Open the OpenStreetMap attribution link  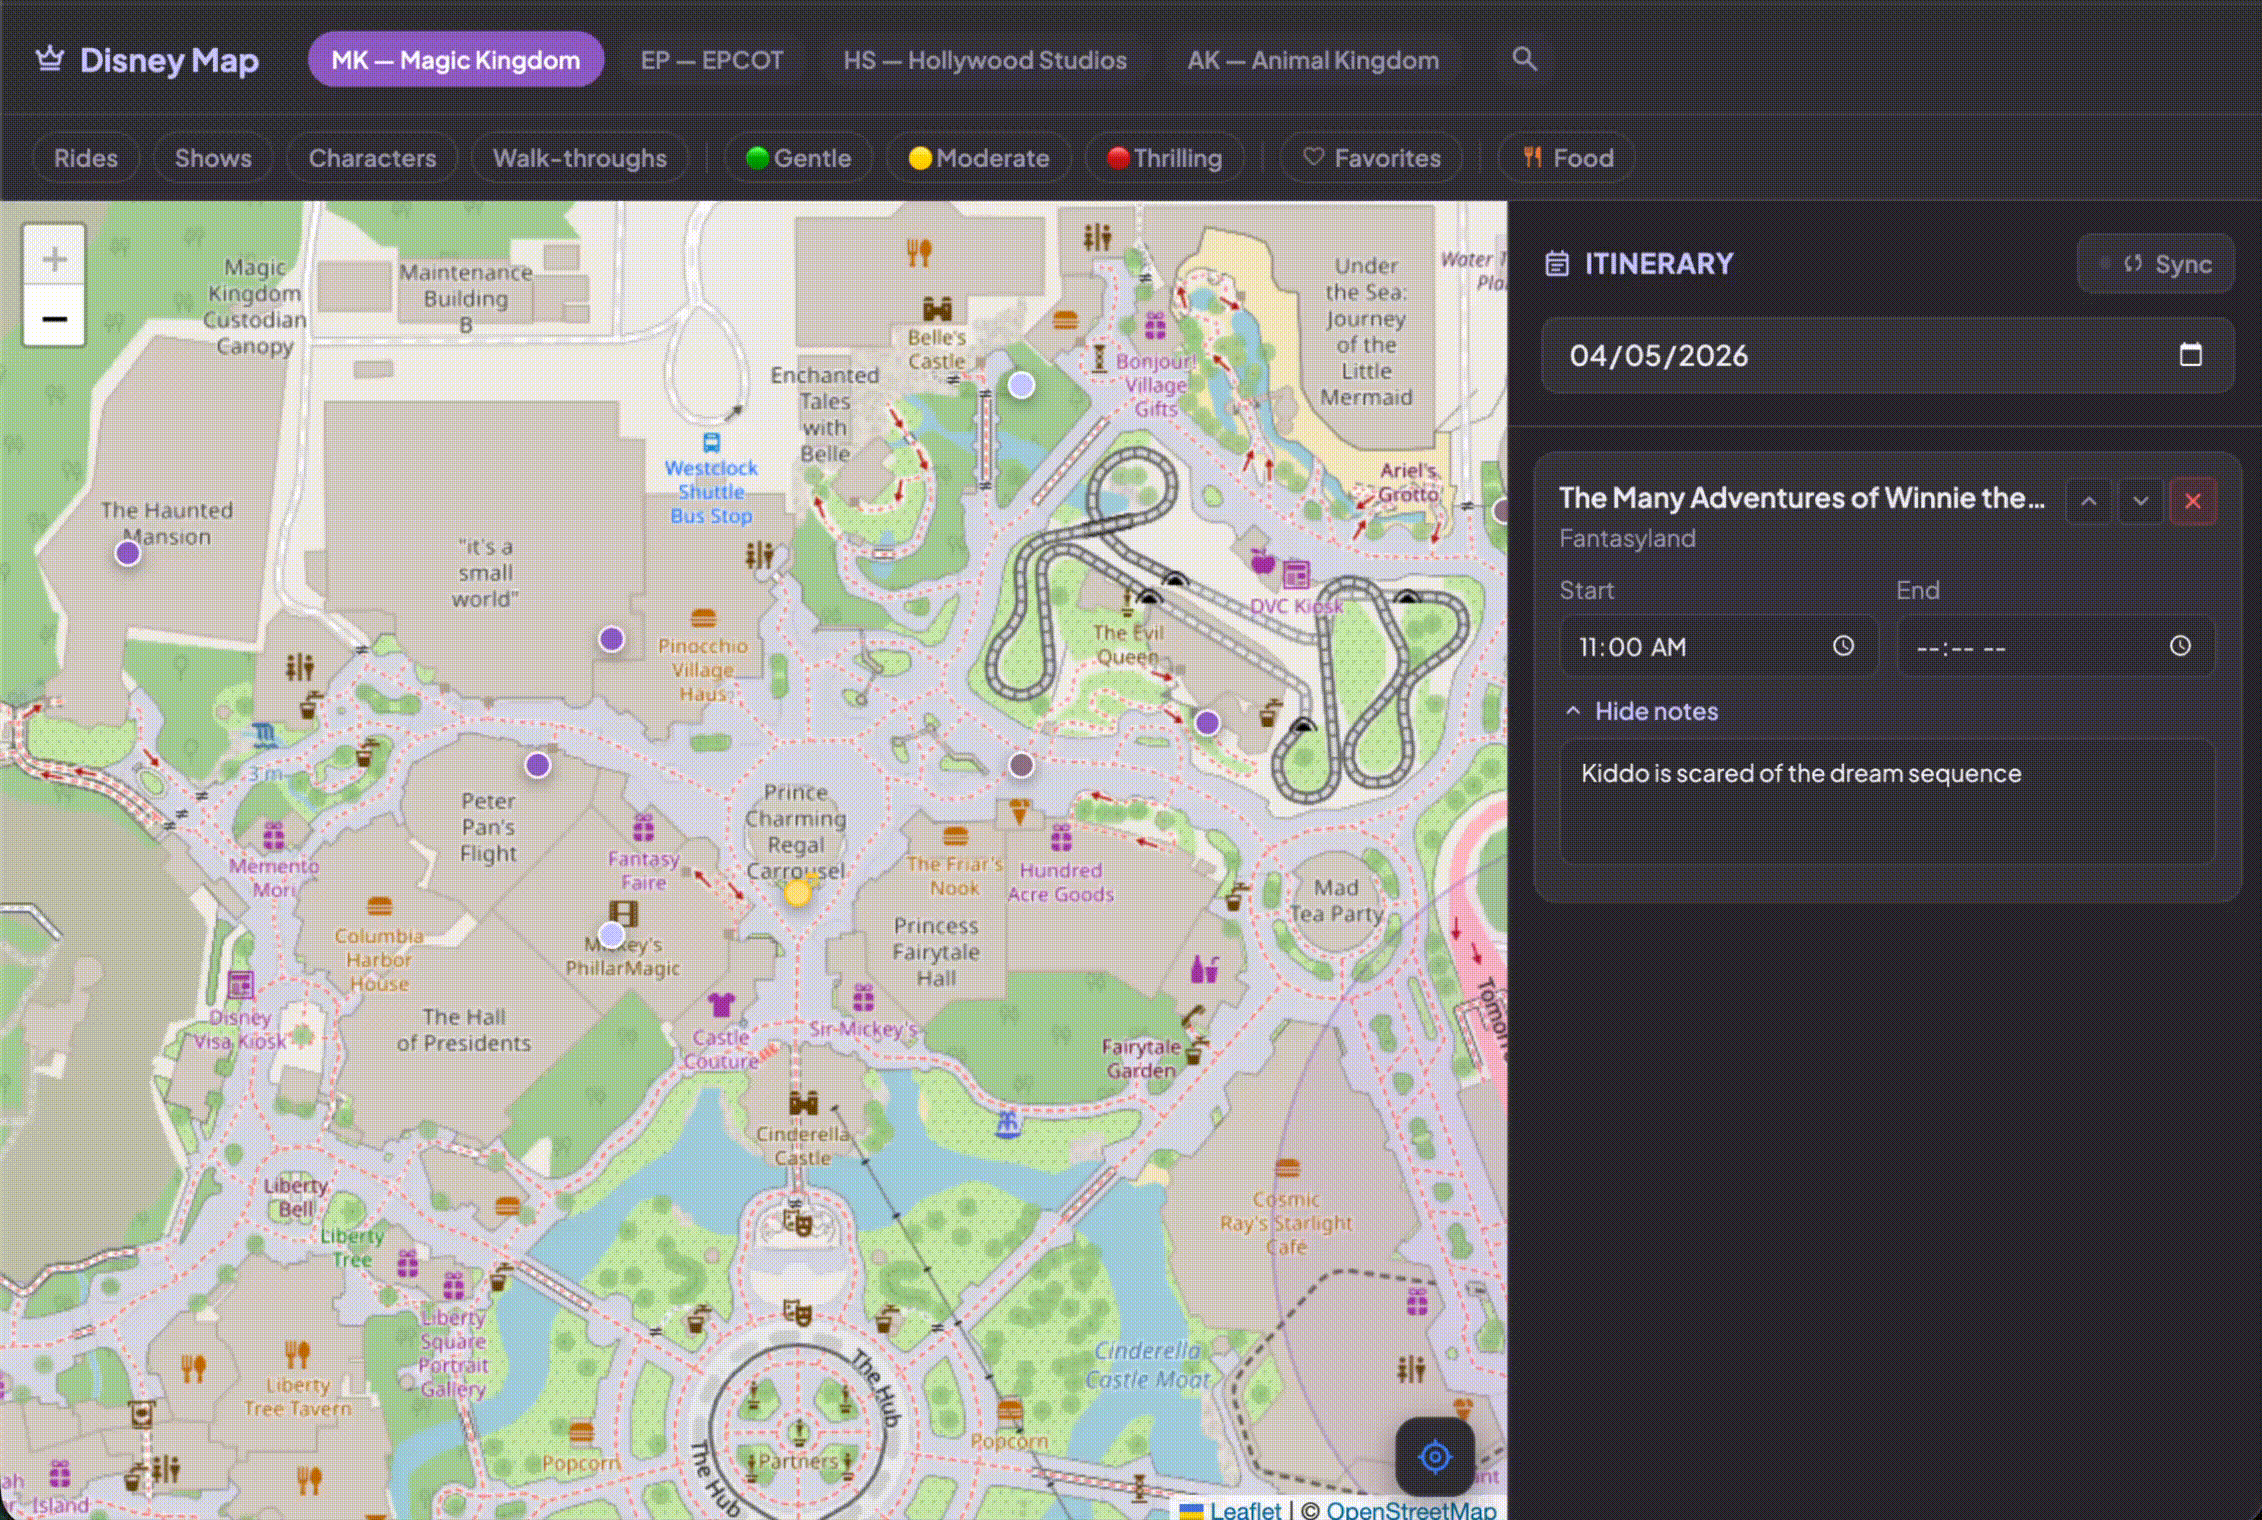(x=1411, y=1509)
